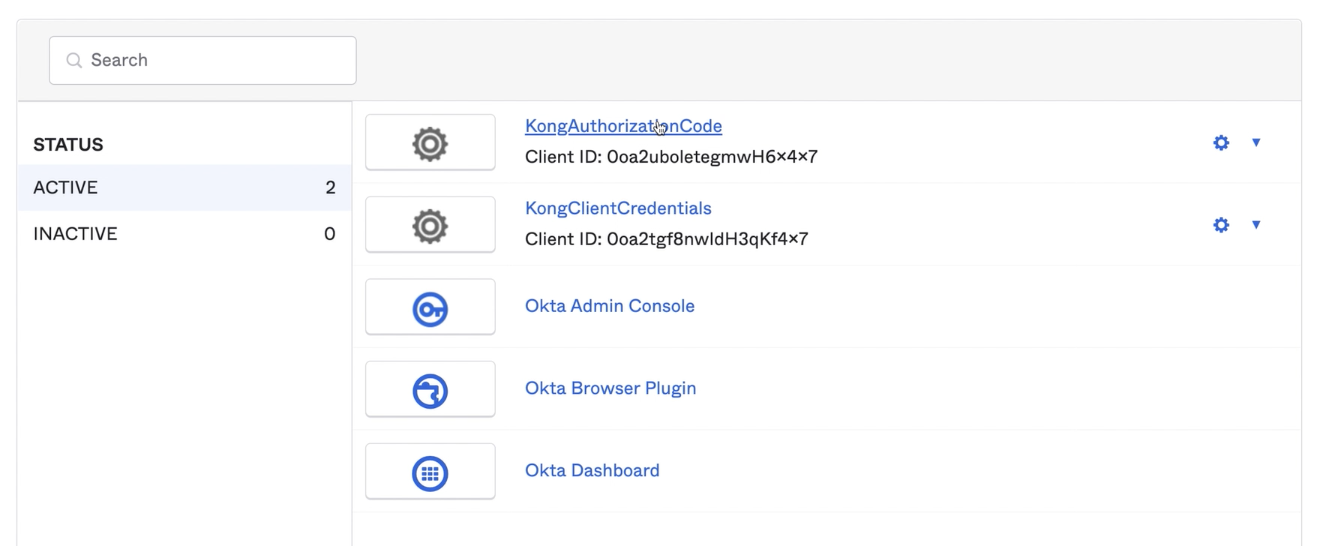Screen dimensions: 1324x546
Task: Open the Okta Dashboard link
Action: tap(592, 470)
